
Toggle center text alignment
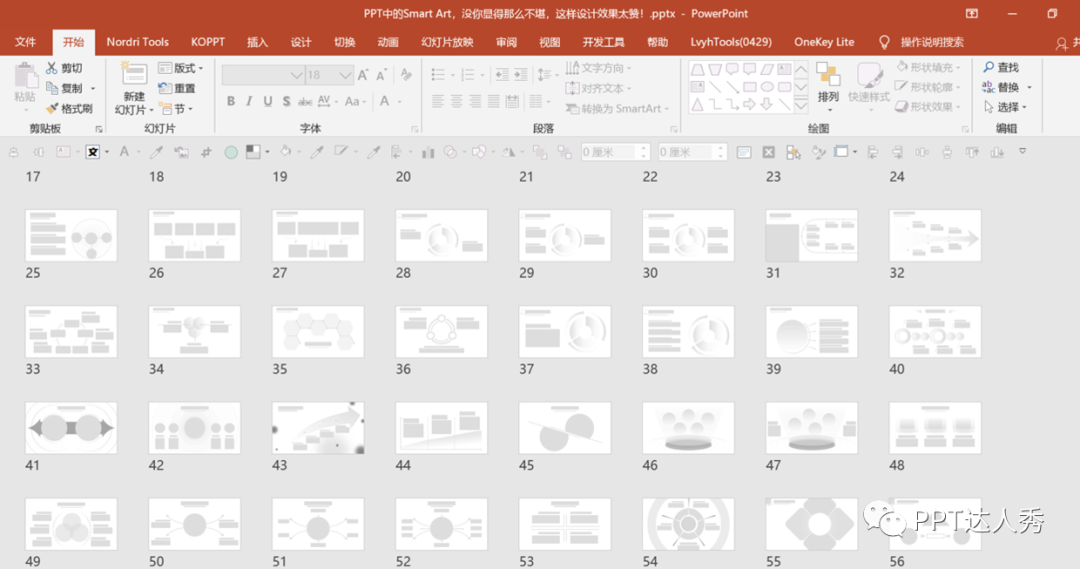point(456,102)
